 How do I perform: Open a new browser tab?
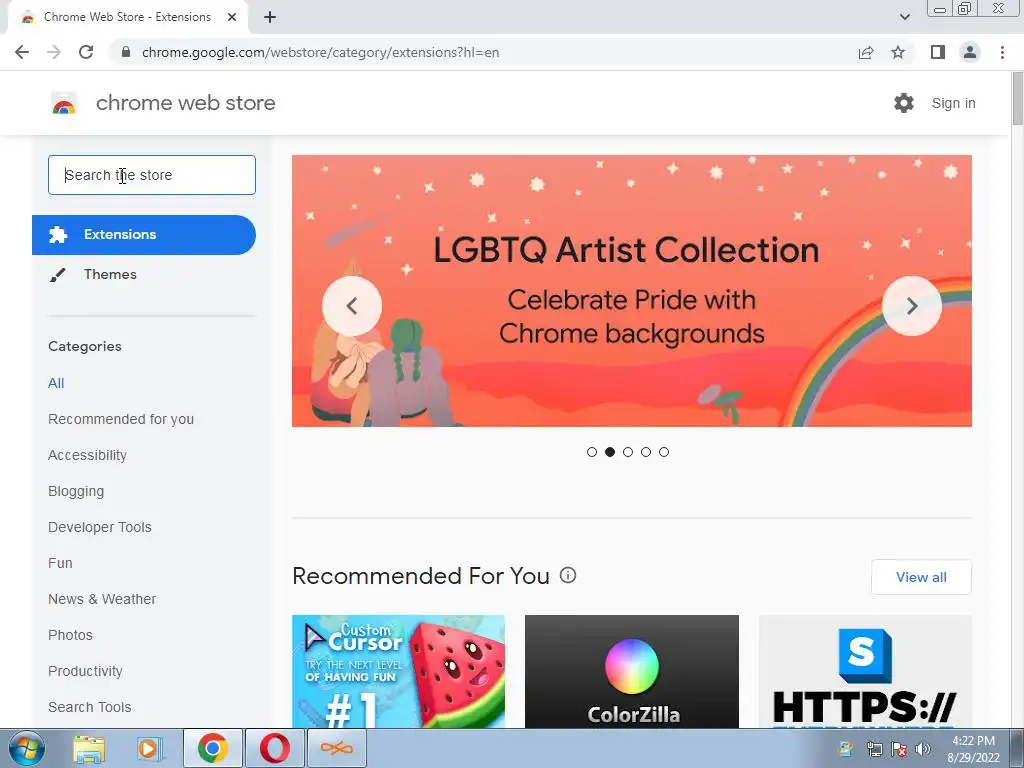(x=270, y=17)
